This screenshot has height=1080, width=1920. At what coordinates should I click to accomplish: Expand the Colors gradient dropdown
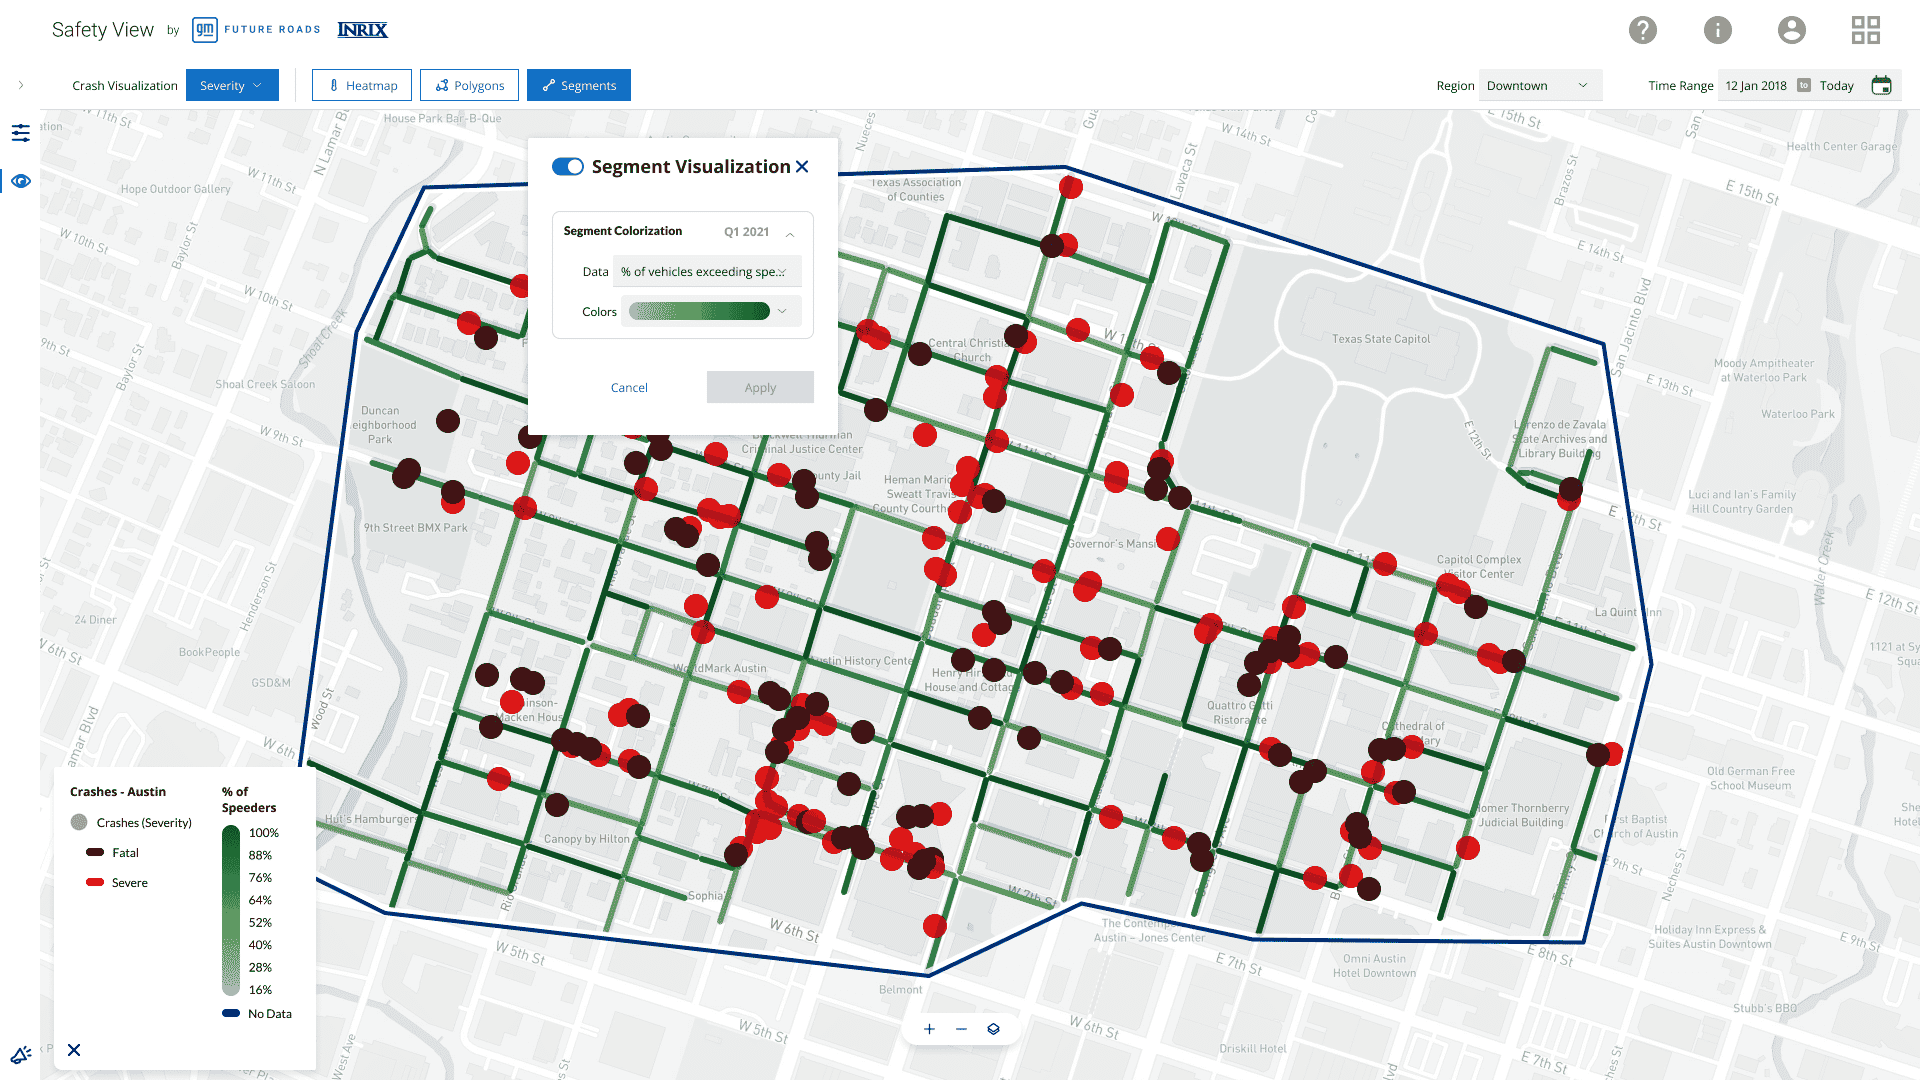coord(778,311)
